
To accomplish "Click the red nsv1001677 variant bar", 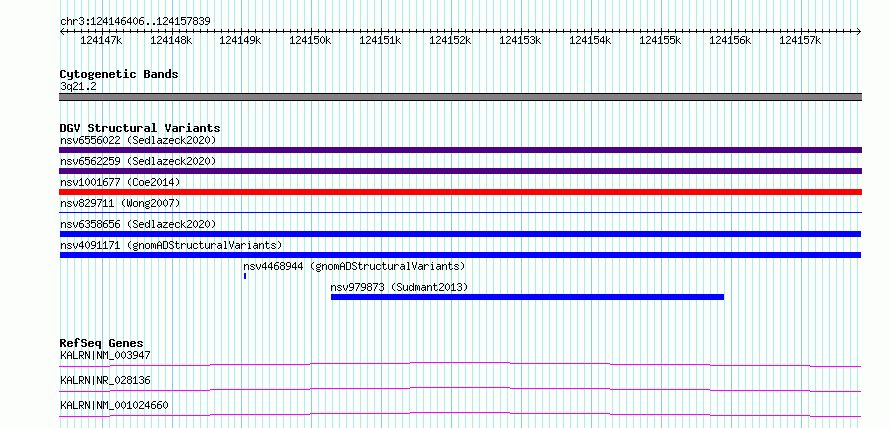I will tap(460, 192).
